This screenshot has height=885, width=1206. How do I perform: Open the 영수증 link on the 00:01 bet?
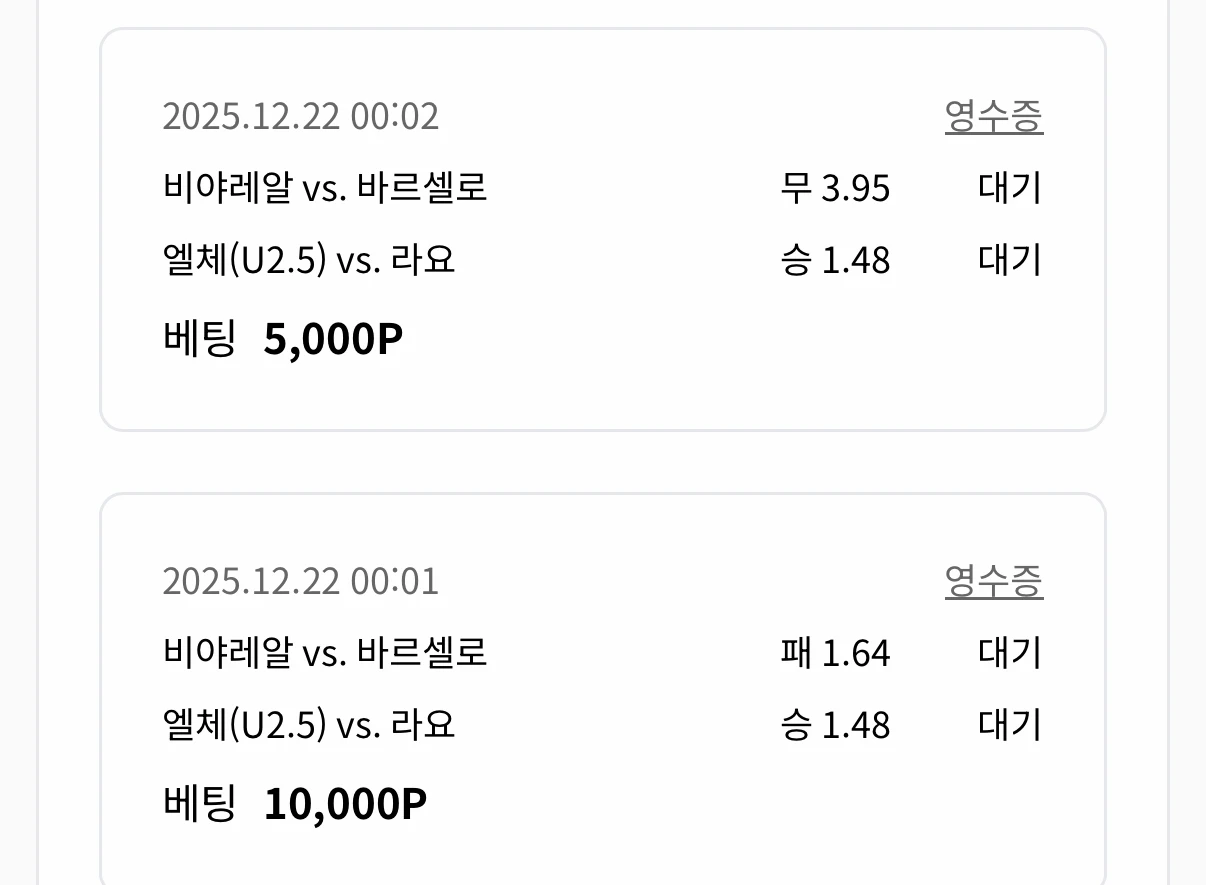[995, 581]
